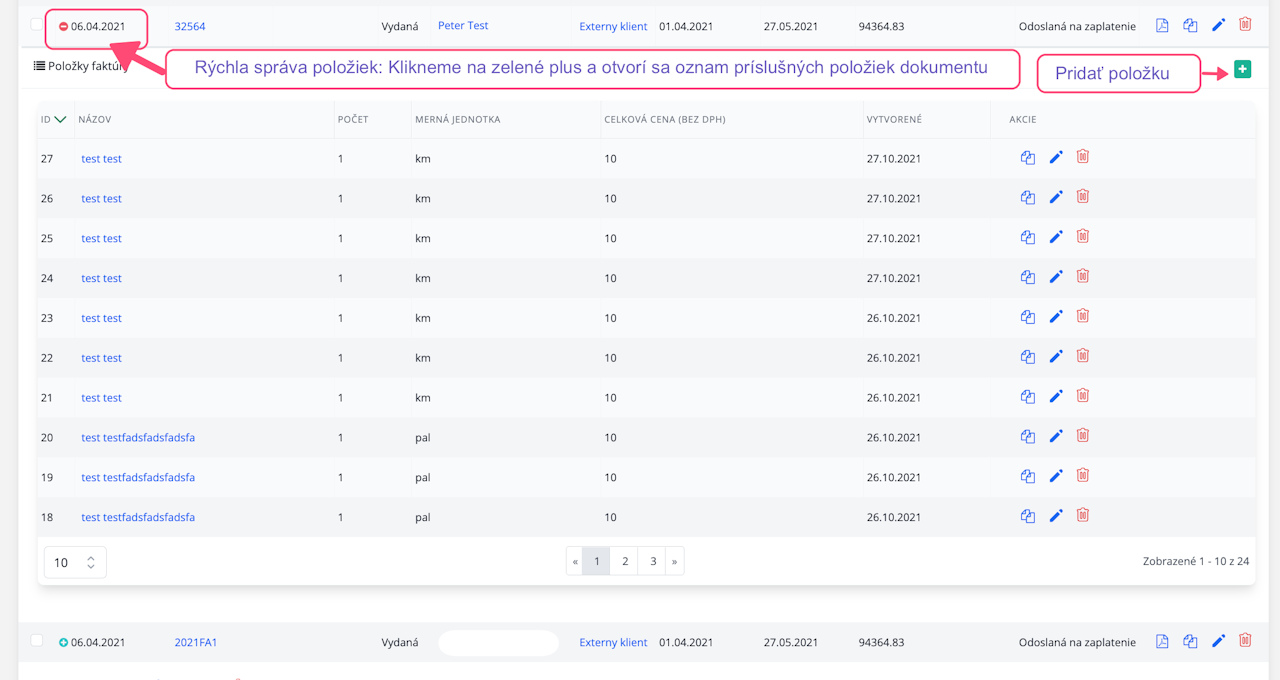Copy item row with ID 27
This screenshot has width=1280, height=680.
coord(1027,158)
